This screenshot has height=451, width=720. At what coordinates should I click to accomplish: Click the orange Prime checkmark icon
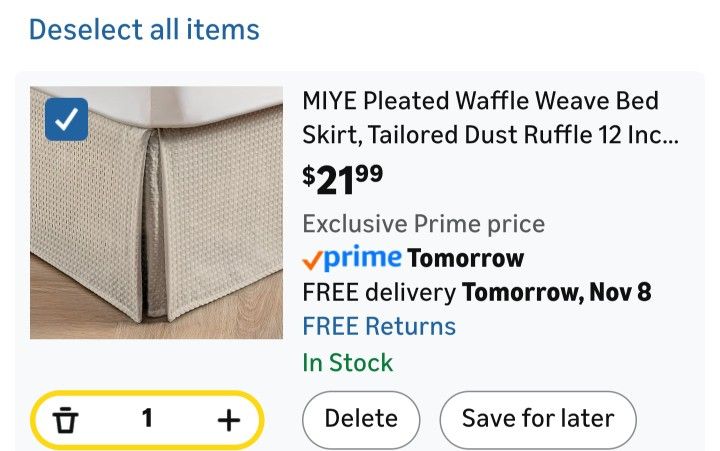coord(313,260)
